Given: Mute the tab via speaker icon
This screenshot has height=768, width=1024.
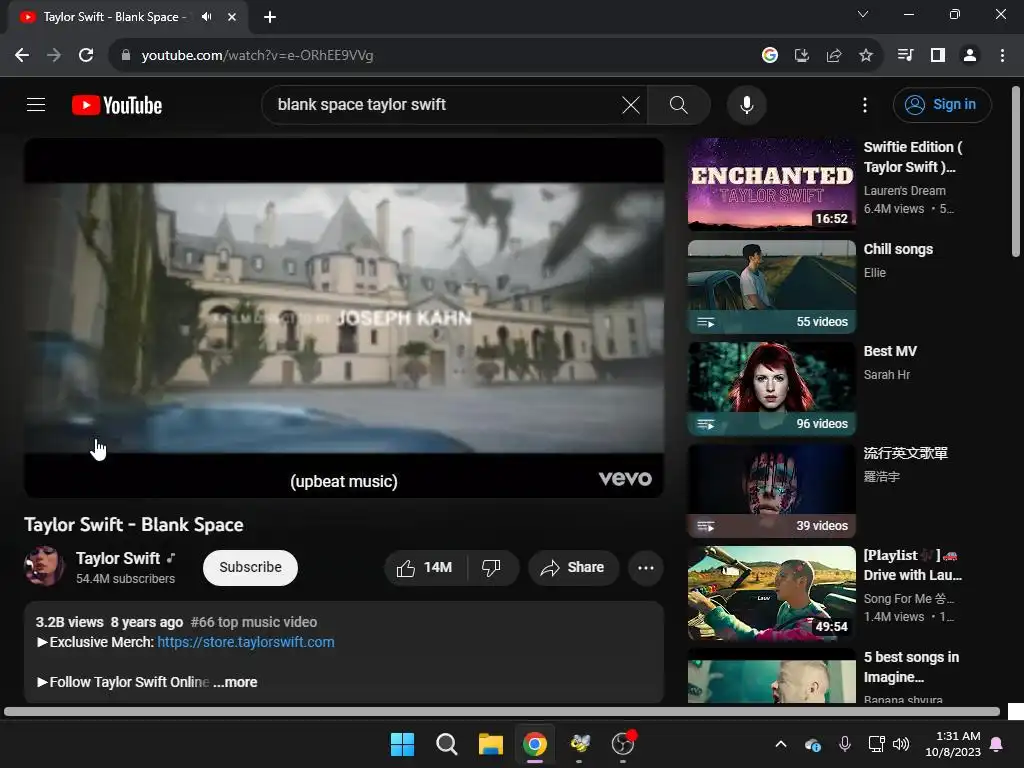Looking at the screenshot, I should [206, 17].
